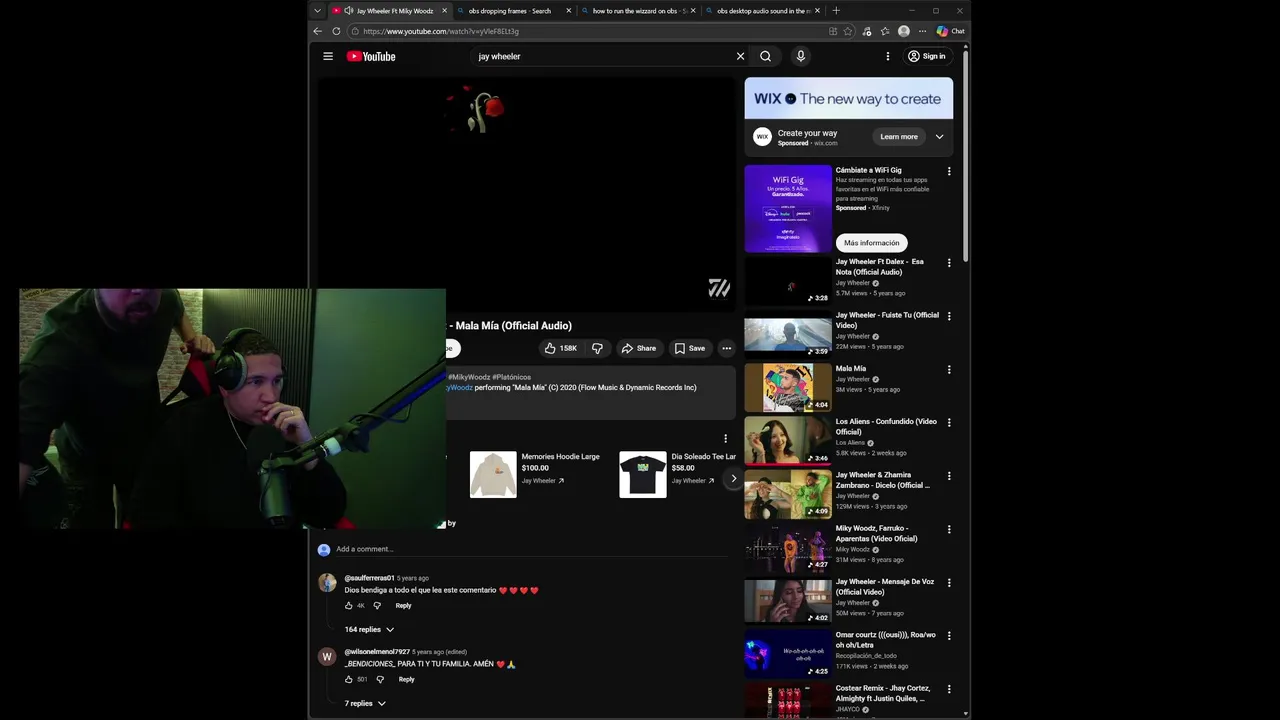Play 'Jay Wheeler - Fuiste Tu' recommended video
This screenshot has height=720, width=1280.
[788, 335]
